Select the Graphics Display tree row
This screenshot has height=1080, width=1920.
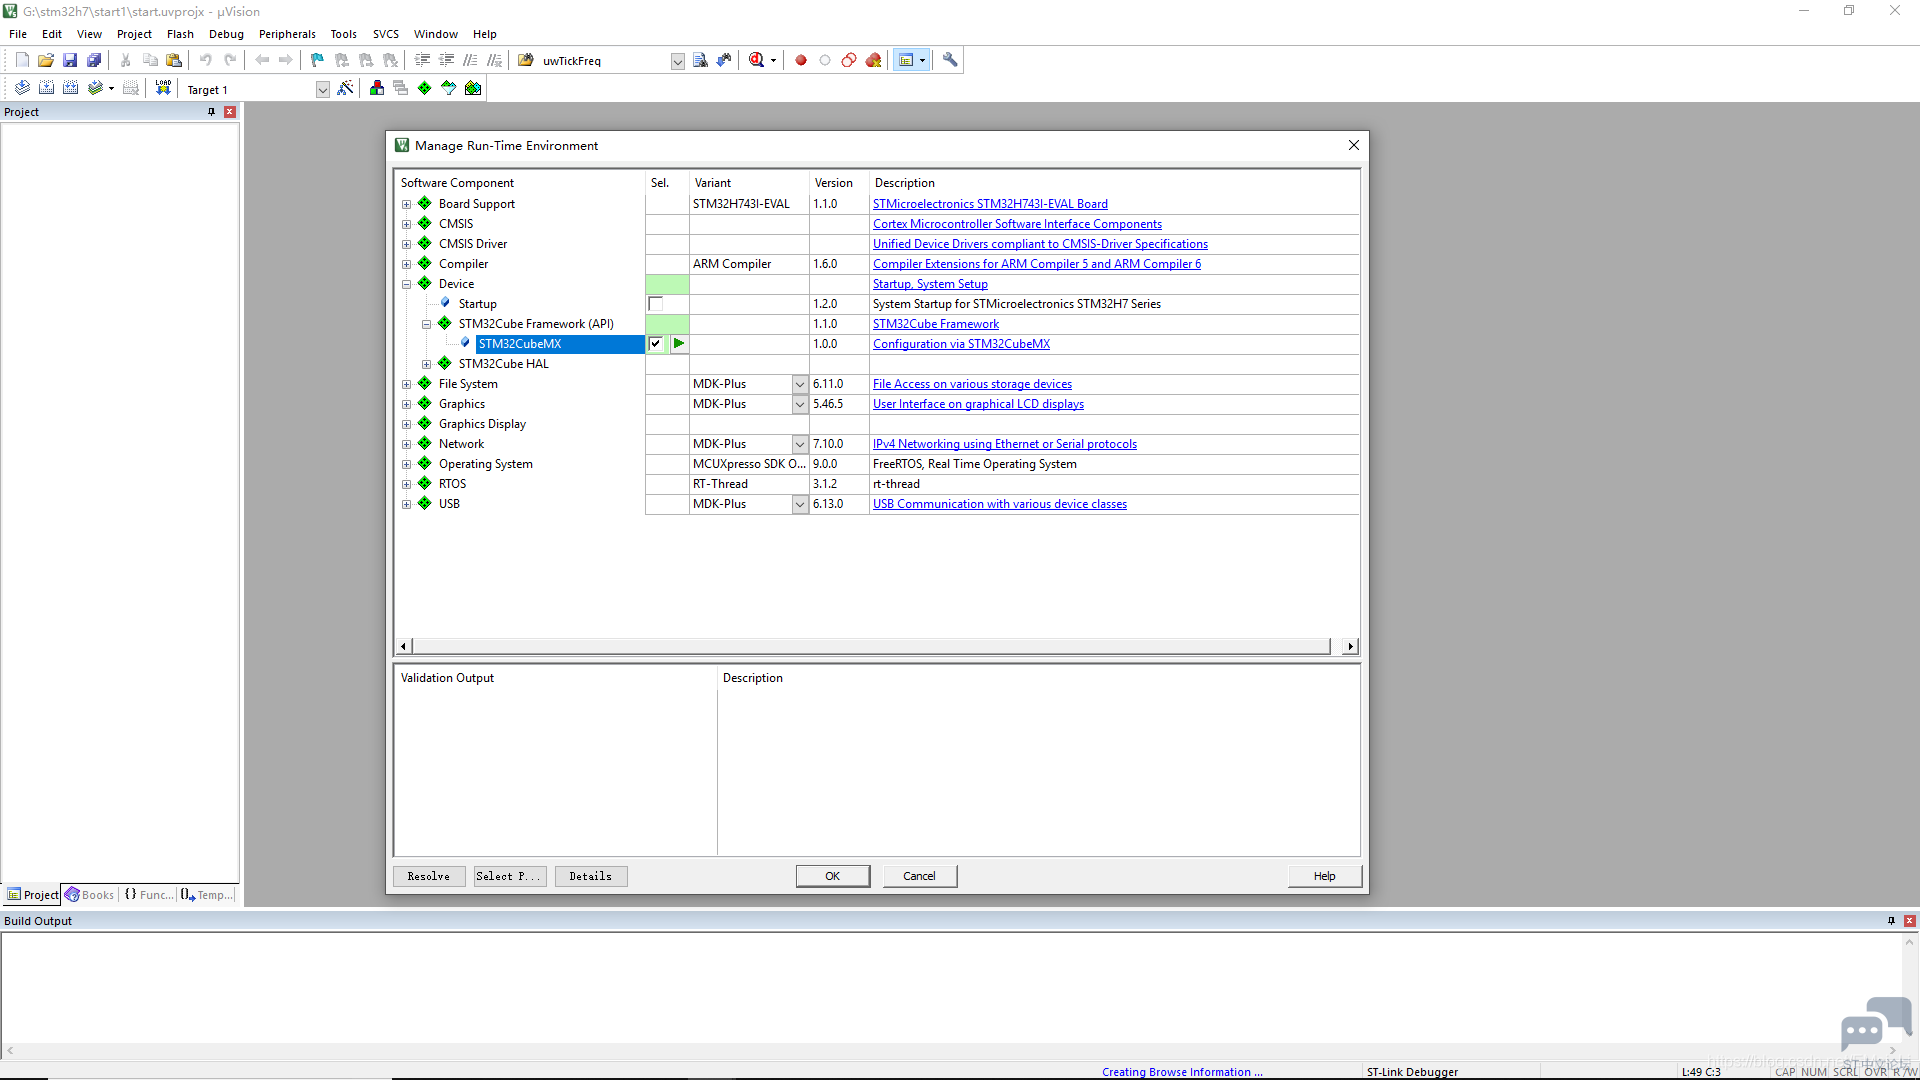pos(482,424)
